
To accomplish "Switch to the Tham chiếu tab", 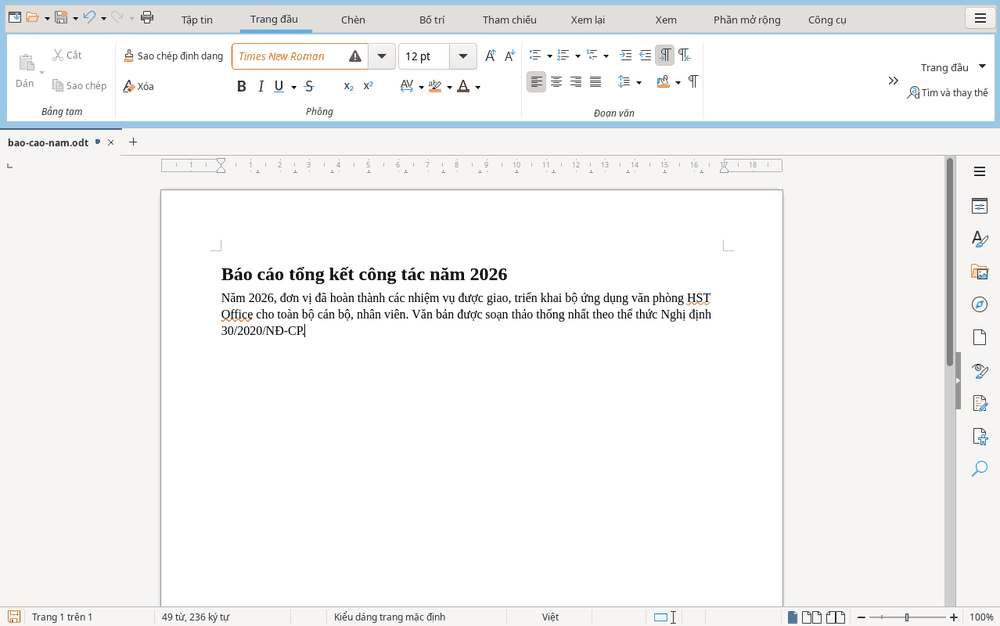I will [x=509, y=20].
